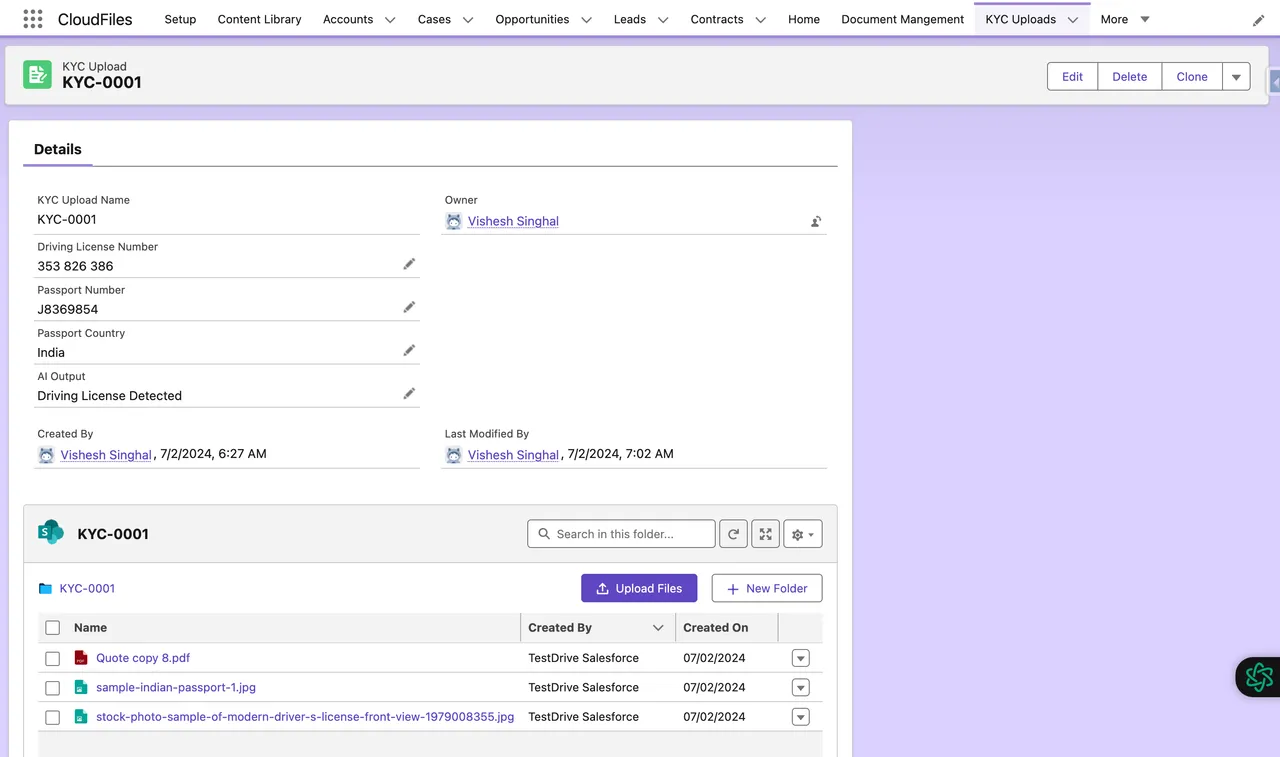
Task: Expand the Clone button's dropdown arrow
Action: tap(1236, 76)
